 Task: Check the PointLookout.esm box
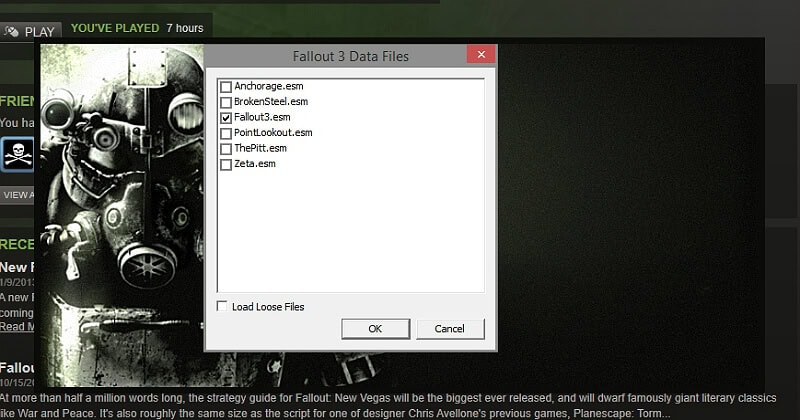226,133
